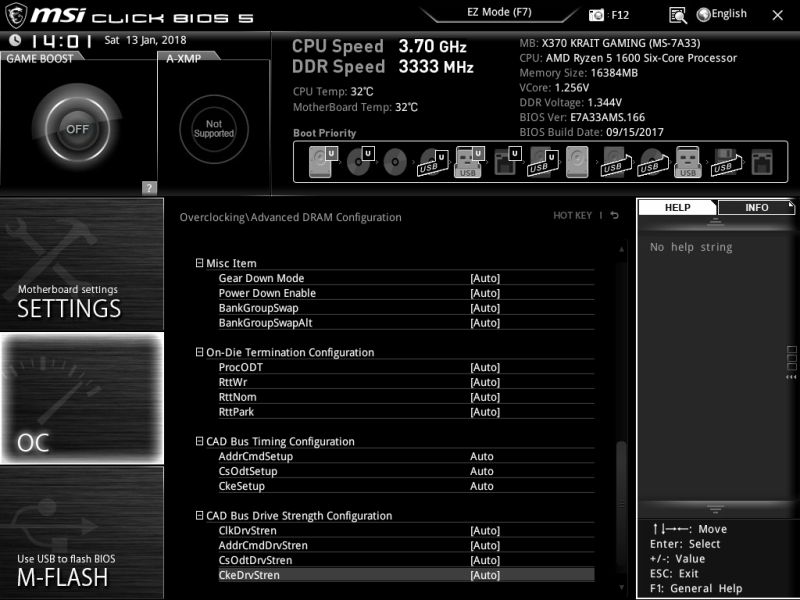Viewport: 800px width, 600px height.
Task: Collapse CAD Bus Timing Configuration section
Action: tap(199, 441)
